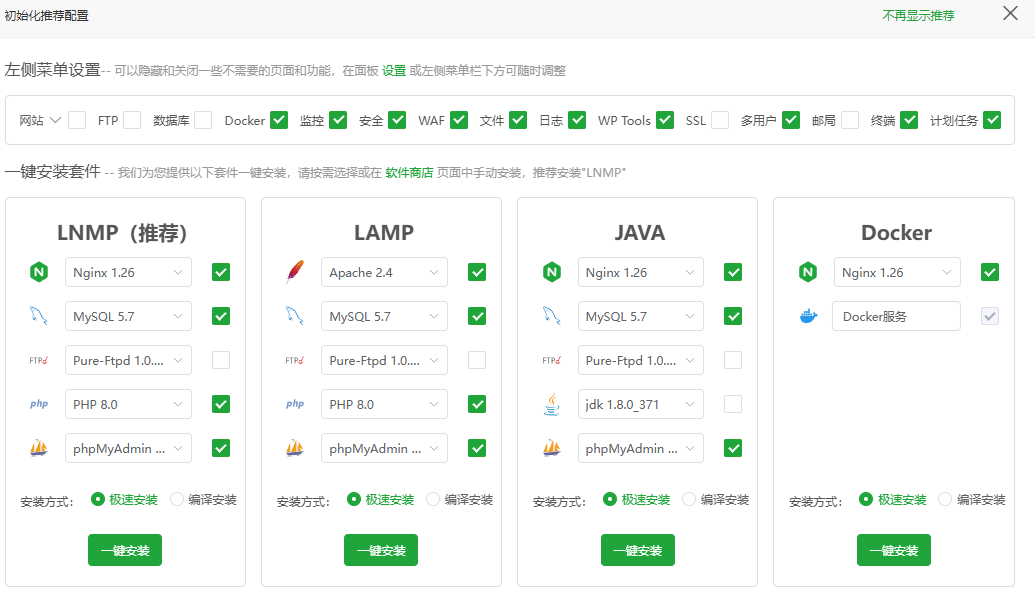Click the PHP icon in the LNMP card
The image size is (1035, 600).
(39, 404)
